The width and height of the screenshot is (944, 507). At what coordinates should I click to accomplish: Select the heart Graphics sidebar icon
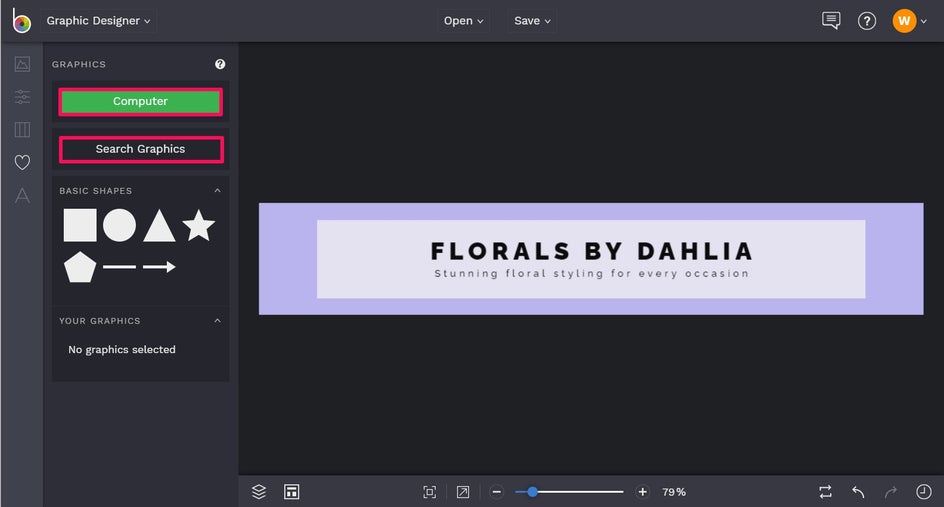pyautogui.click(x=22, y=162)
